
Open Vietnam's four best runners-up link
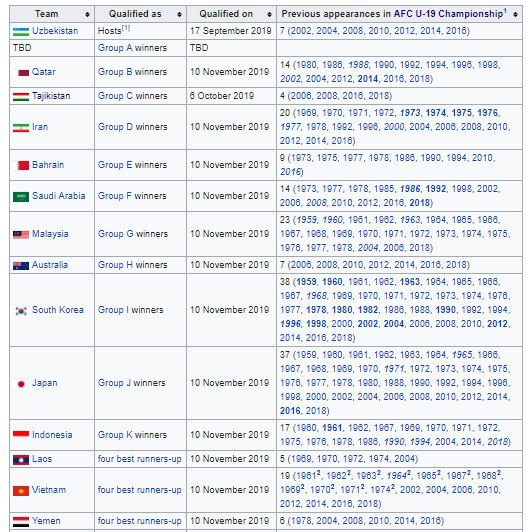point(139,490)
